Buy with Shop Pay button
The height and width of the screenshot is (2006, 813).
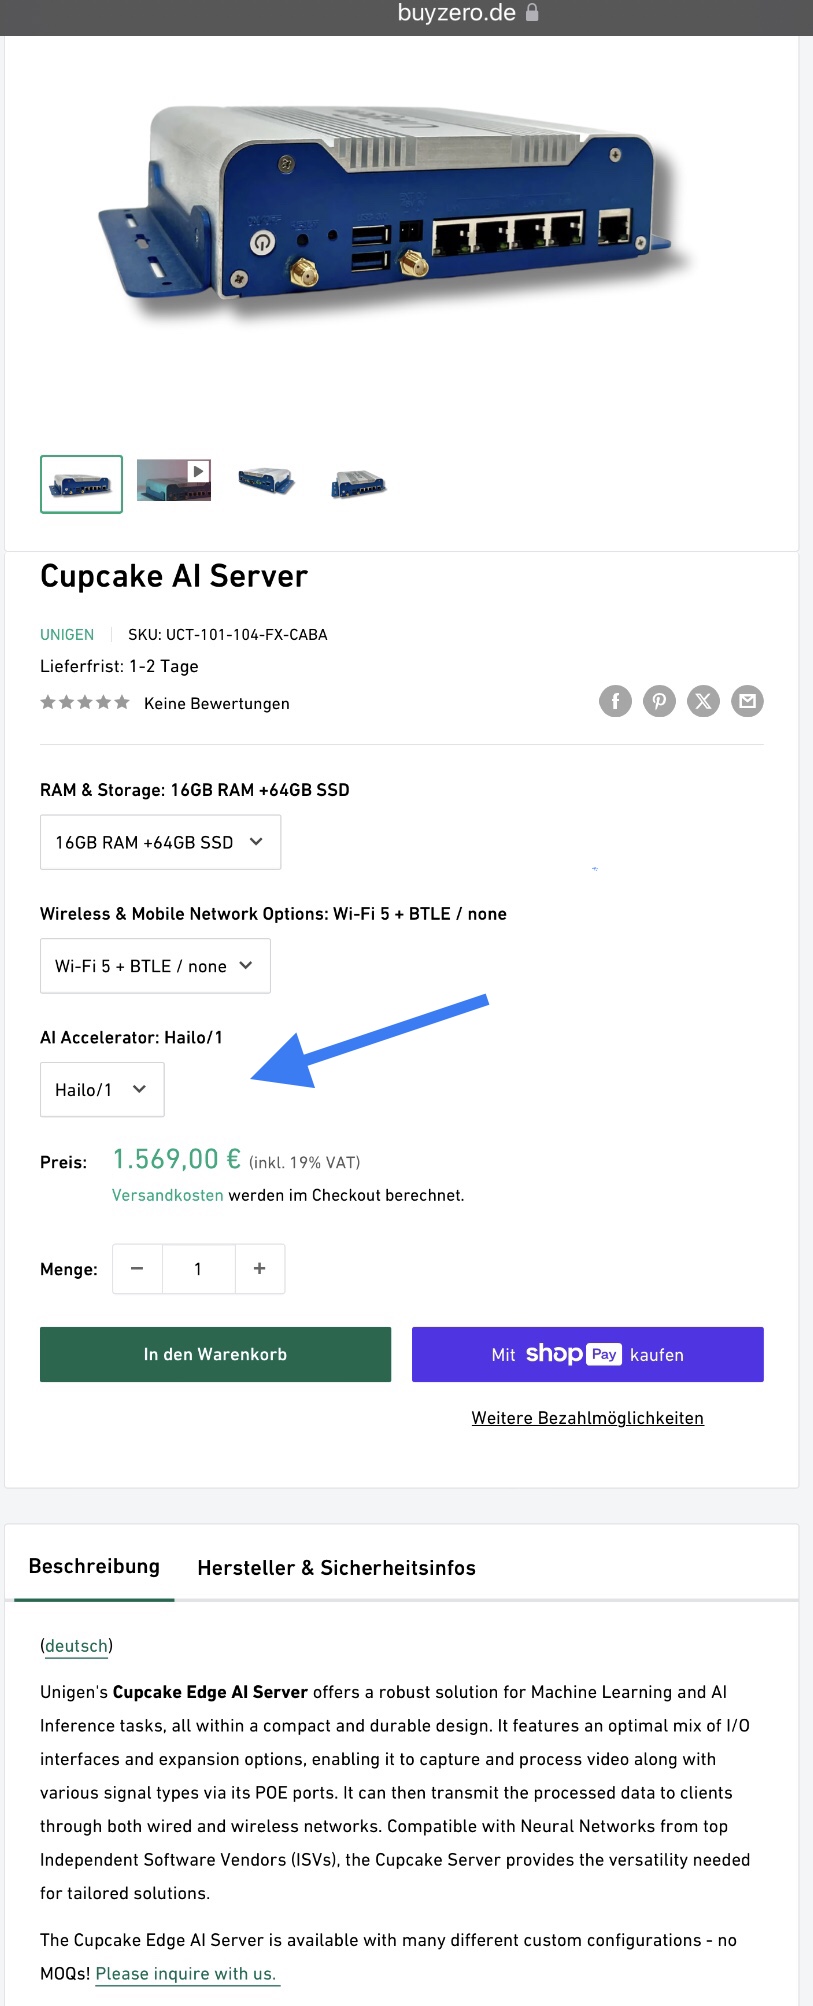pyautogui.click(x=587, y=1354)
